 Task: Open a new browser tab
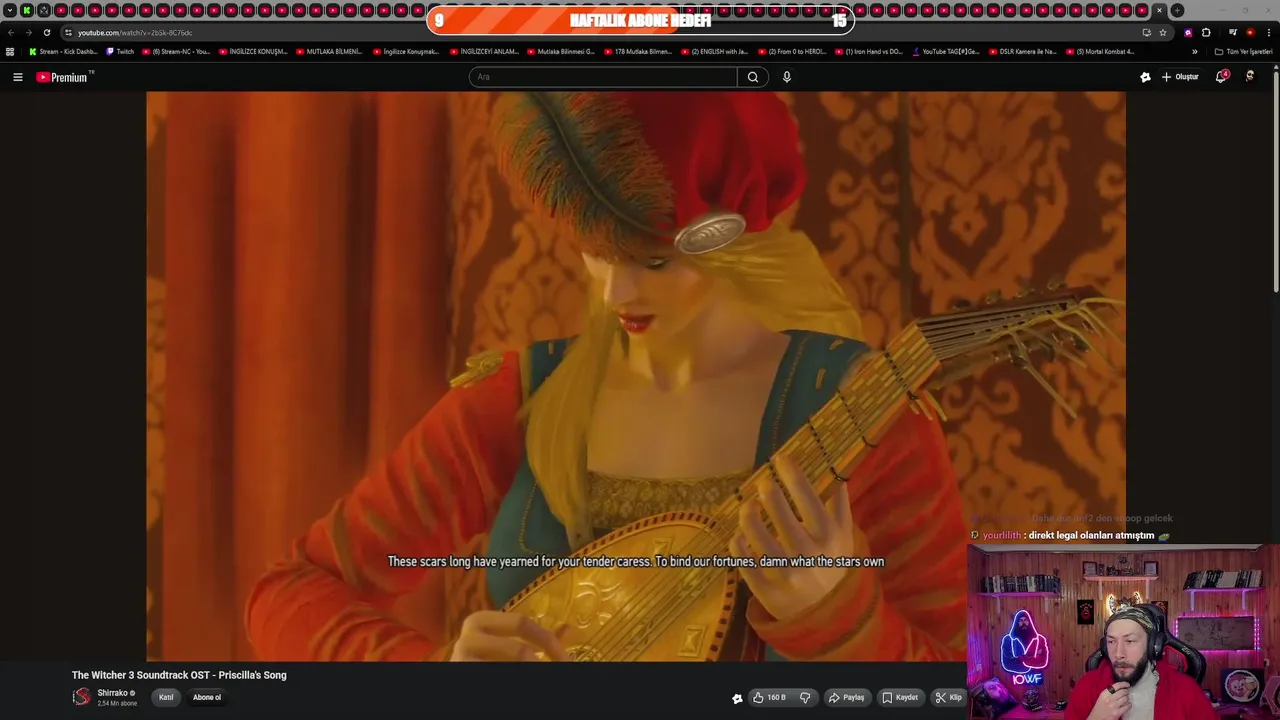(x=1177, y=10)
